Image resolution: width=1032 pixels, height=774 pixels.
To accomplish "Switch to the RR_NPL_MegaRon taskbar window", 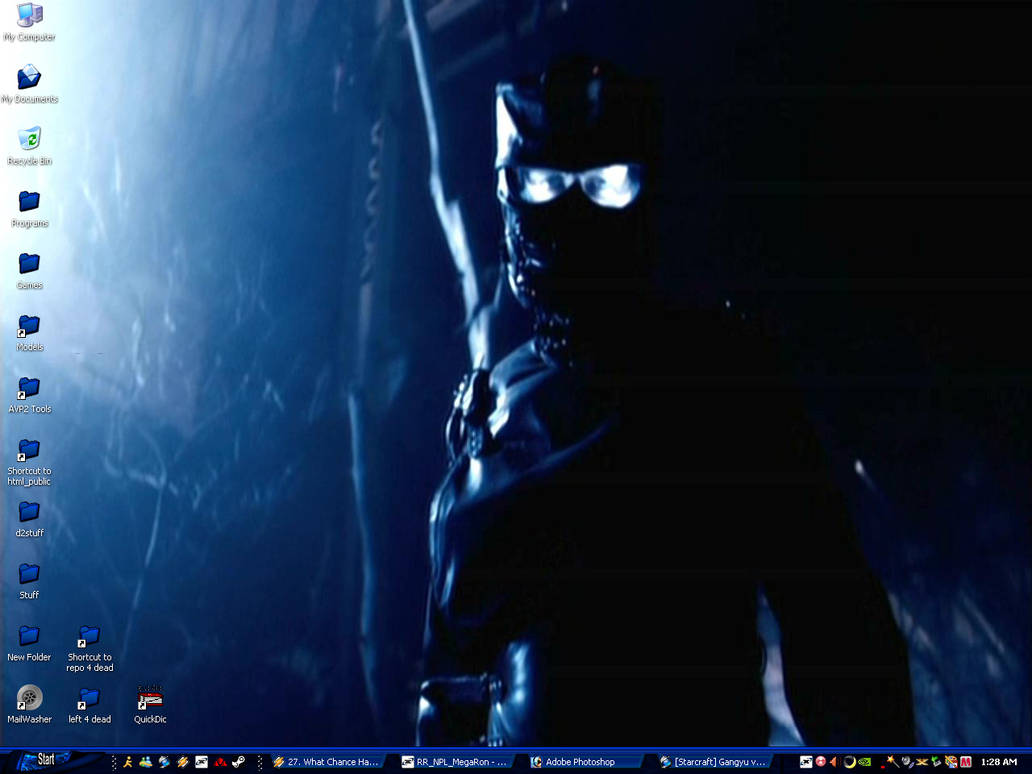I will pos(455,762).
